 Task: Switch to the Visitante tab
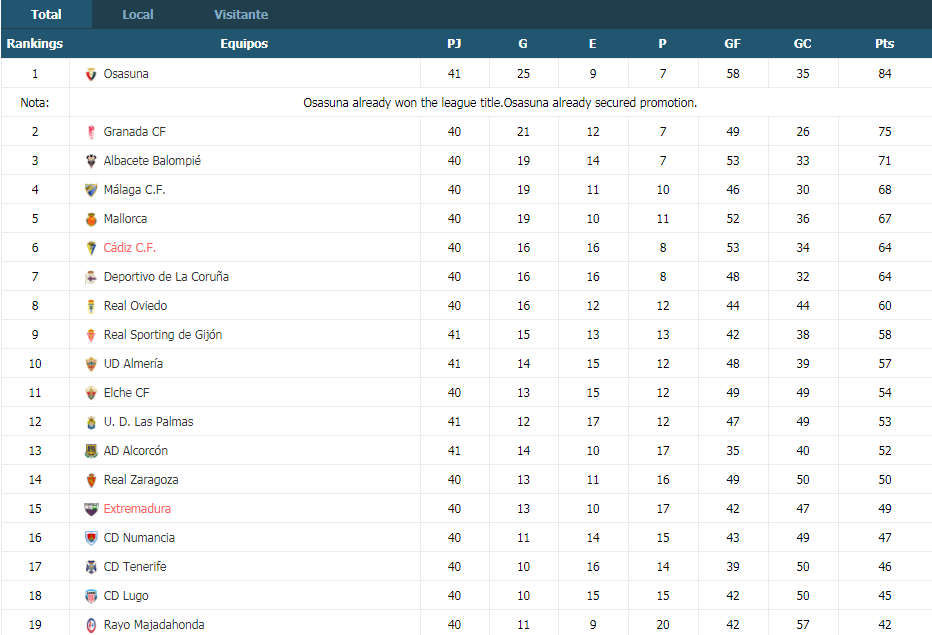(x=241, y=14)
